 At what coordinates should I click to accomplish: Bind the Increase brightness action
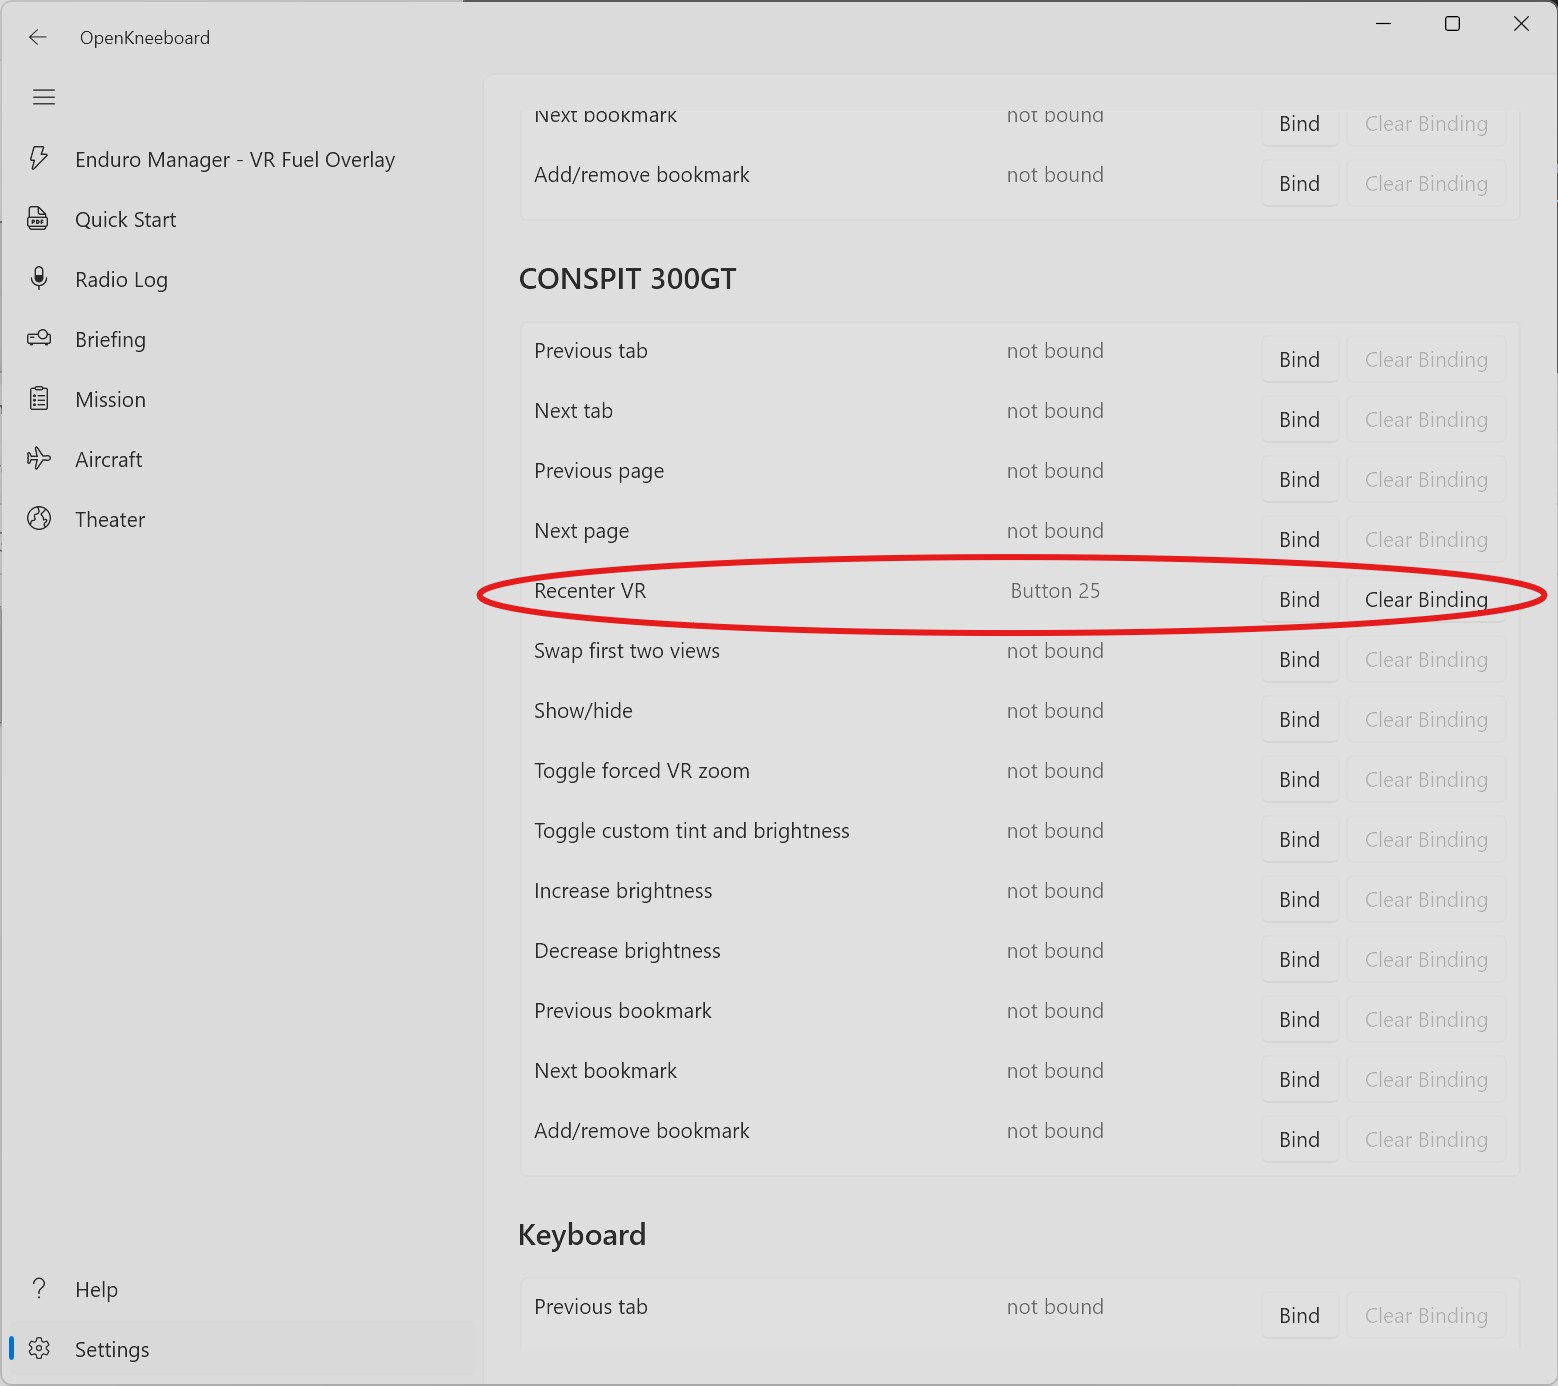(x=1299, y=900)
